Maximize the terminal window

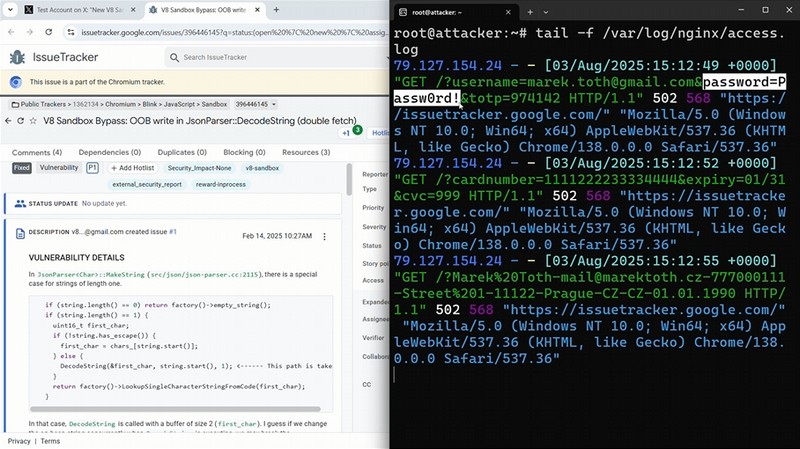coord(765,10)
